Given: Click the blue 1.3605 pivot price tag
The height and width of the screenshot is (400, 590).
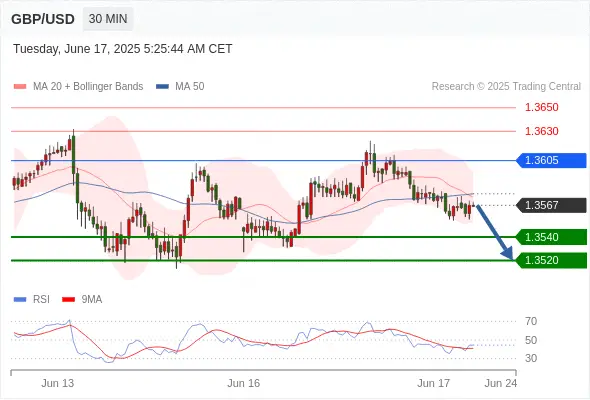Looking at the screenshot, I should pyautogui.click(x=551, y=160).
